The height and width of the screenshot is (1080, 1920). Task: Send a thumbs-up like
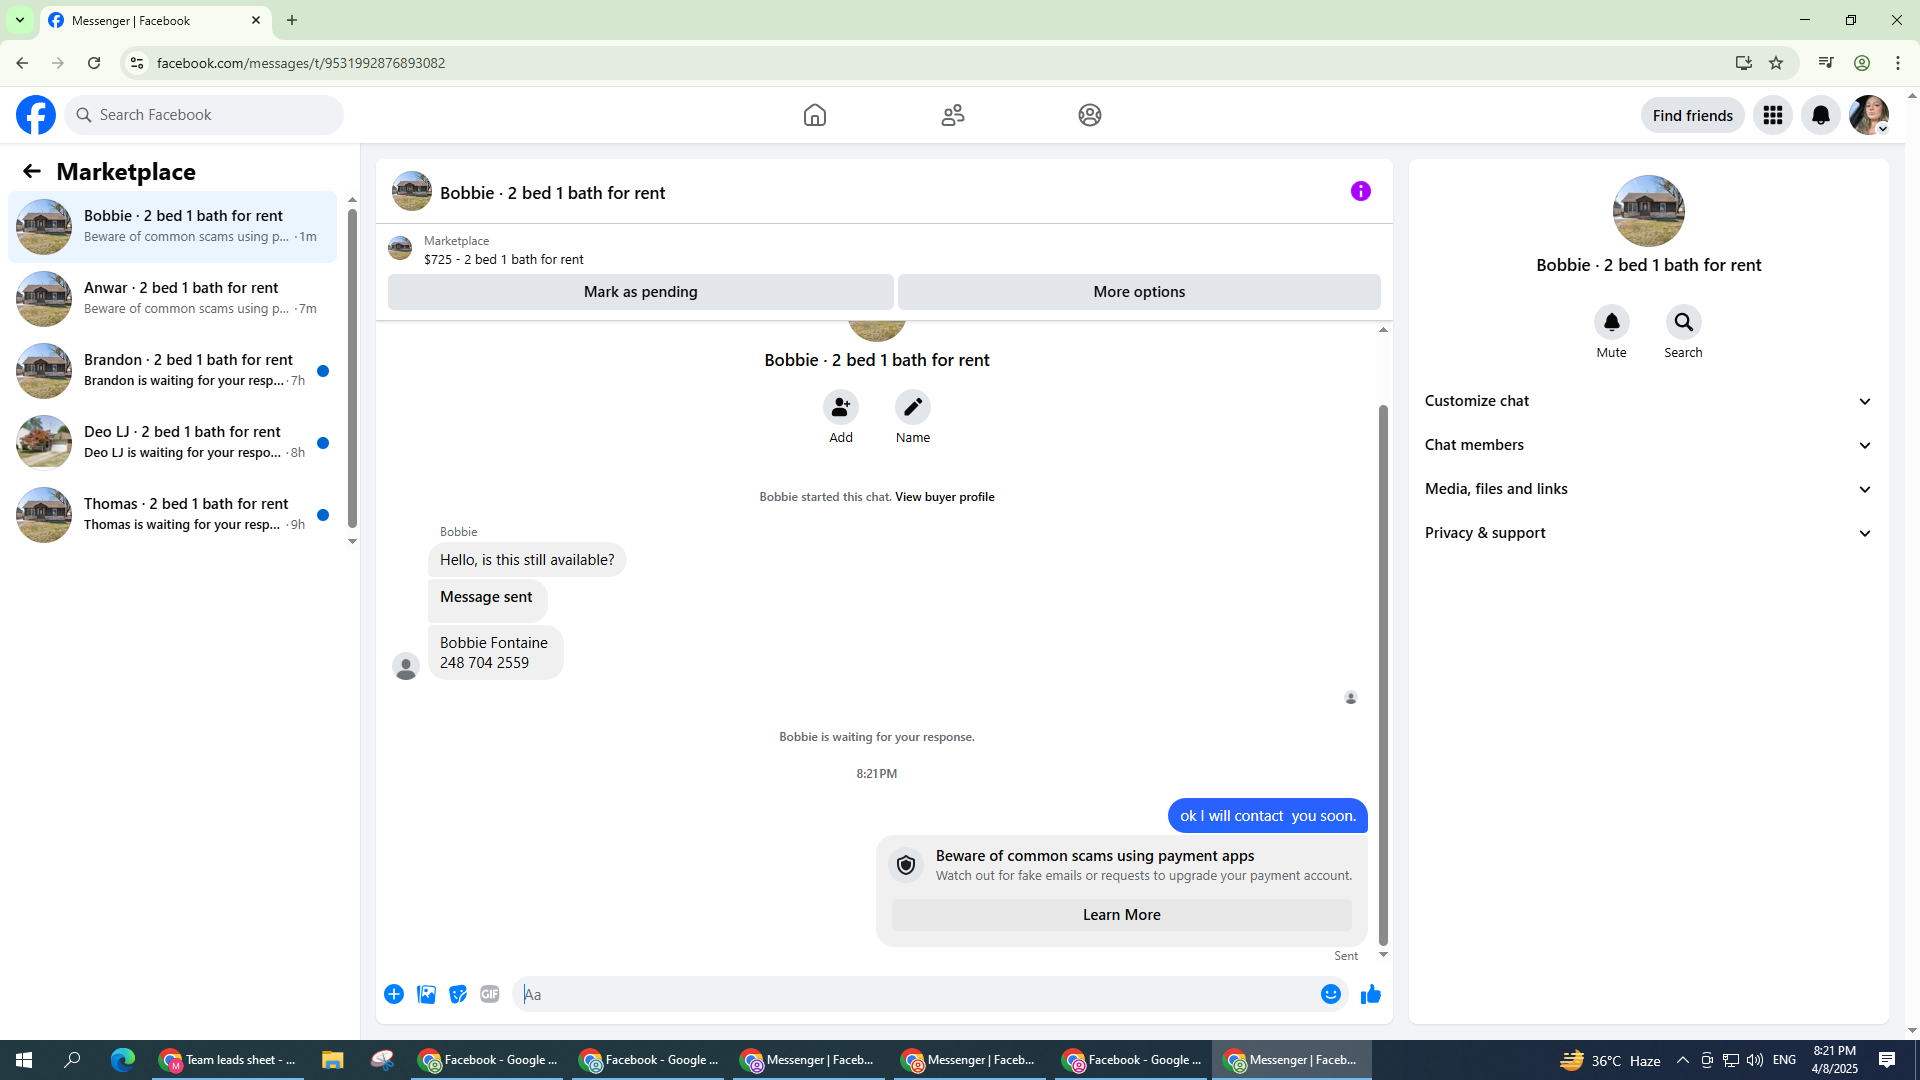click(x=1370, y=994)
